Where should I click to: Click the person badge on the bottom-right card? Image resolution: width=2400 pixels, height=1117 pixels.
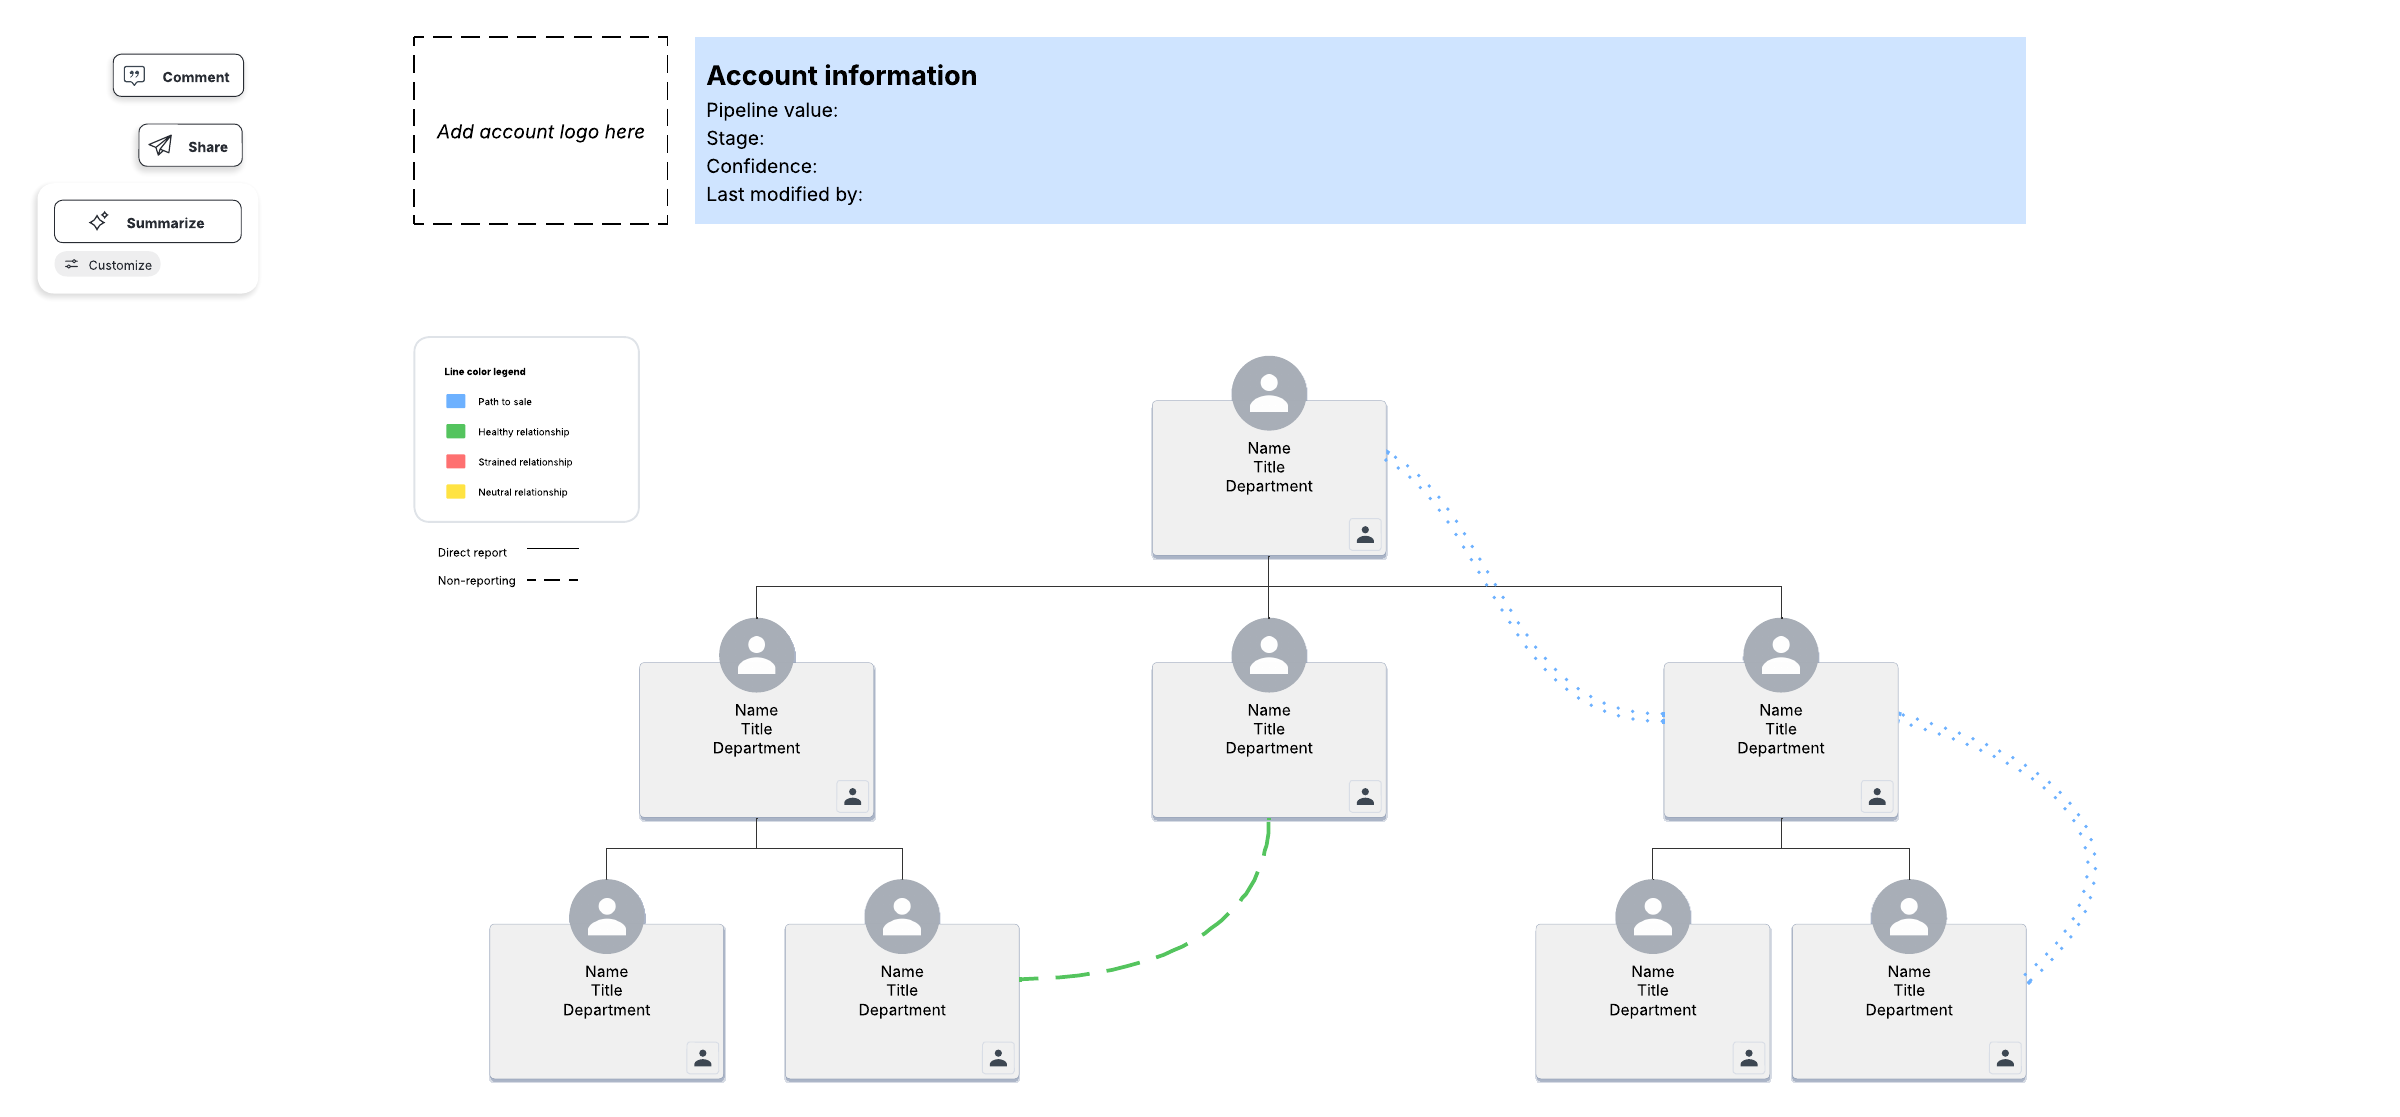click(2005, 1058)
